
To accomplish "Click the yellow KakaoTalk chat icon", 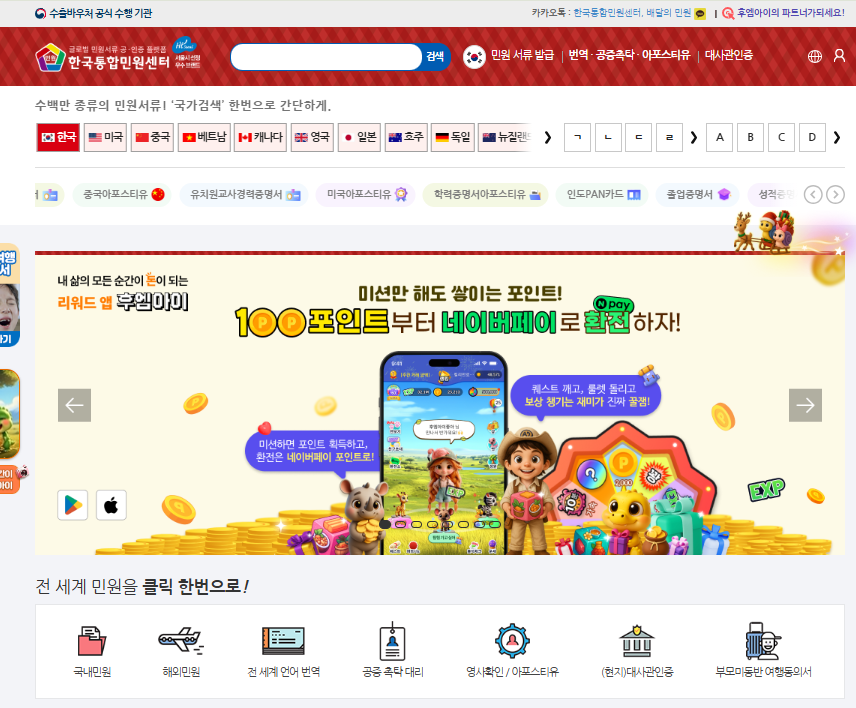I will click(700, 14).
